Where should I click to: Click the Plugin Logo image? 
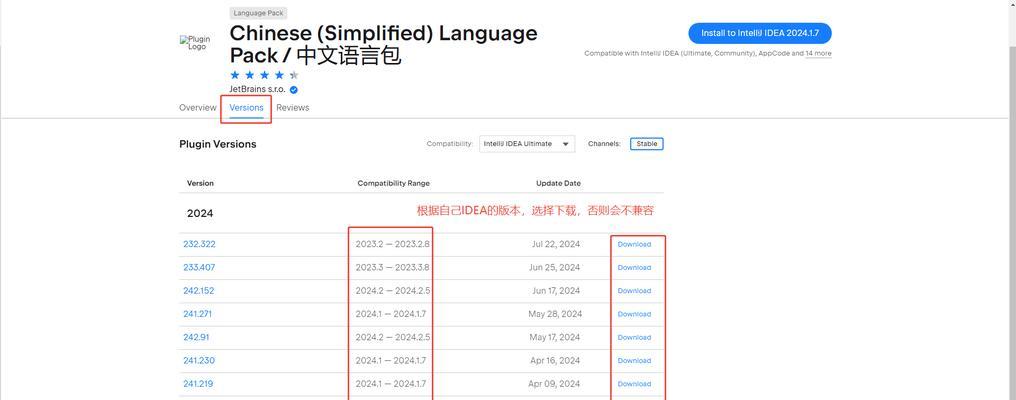195,43
